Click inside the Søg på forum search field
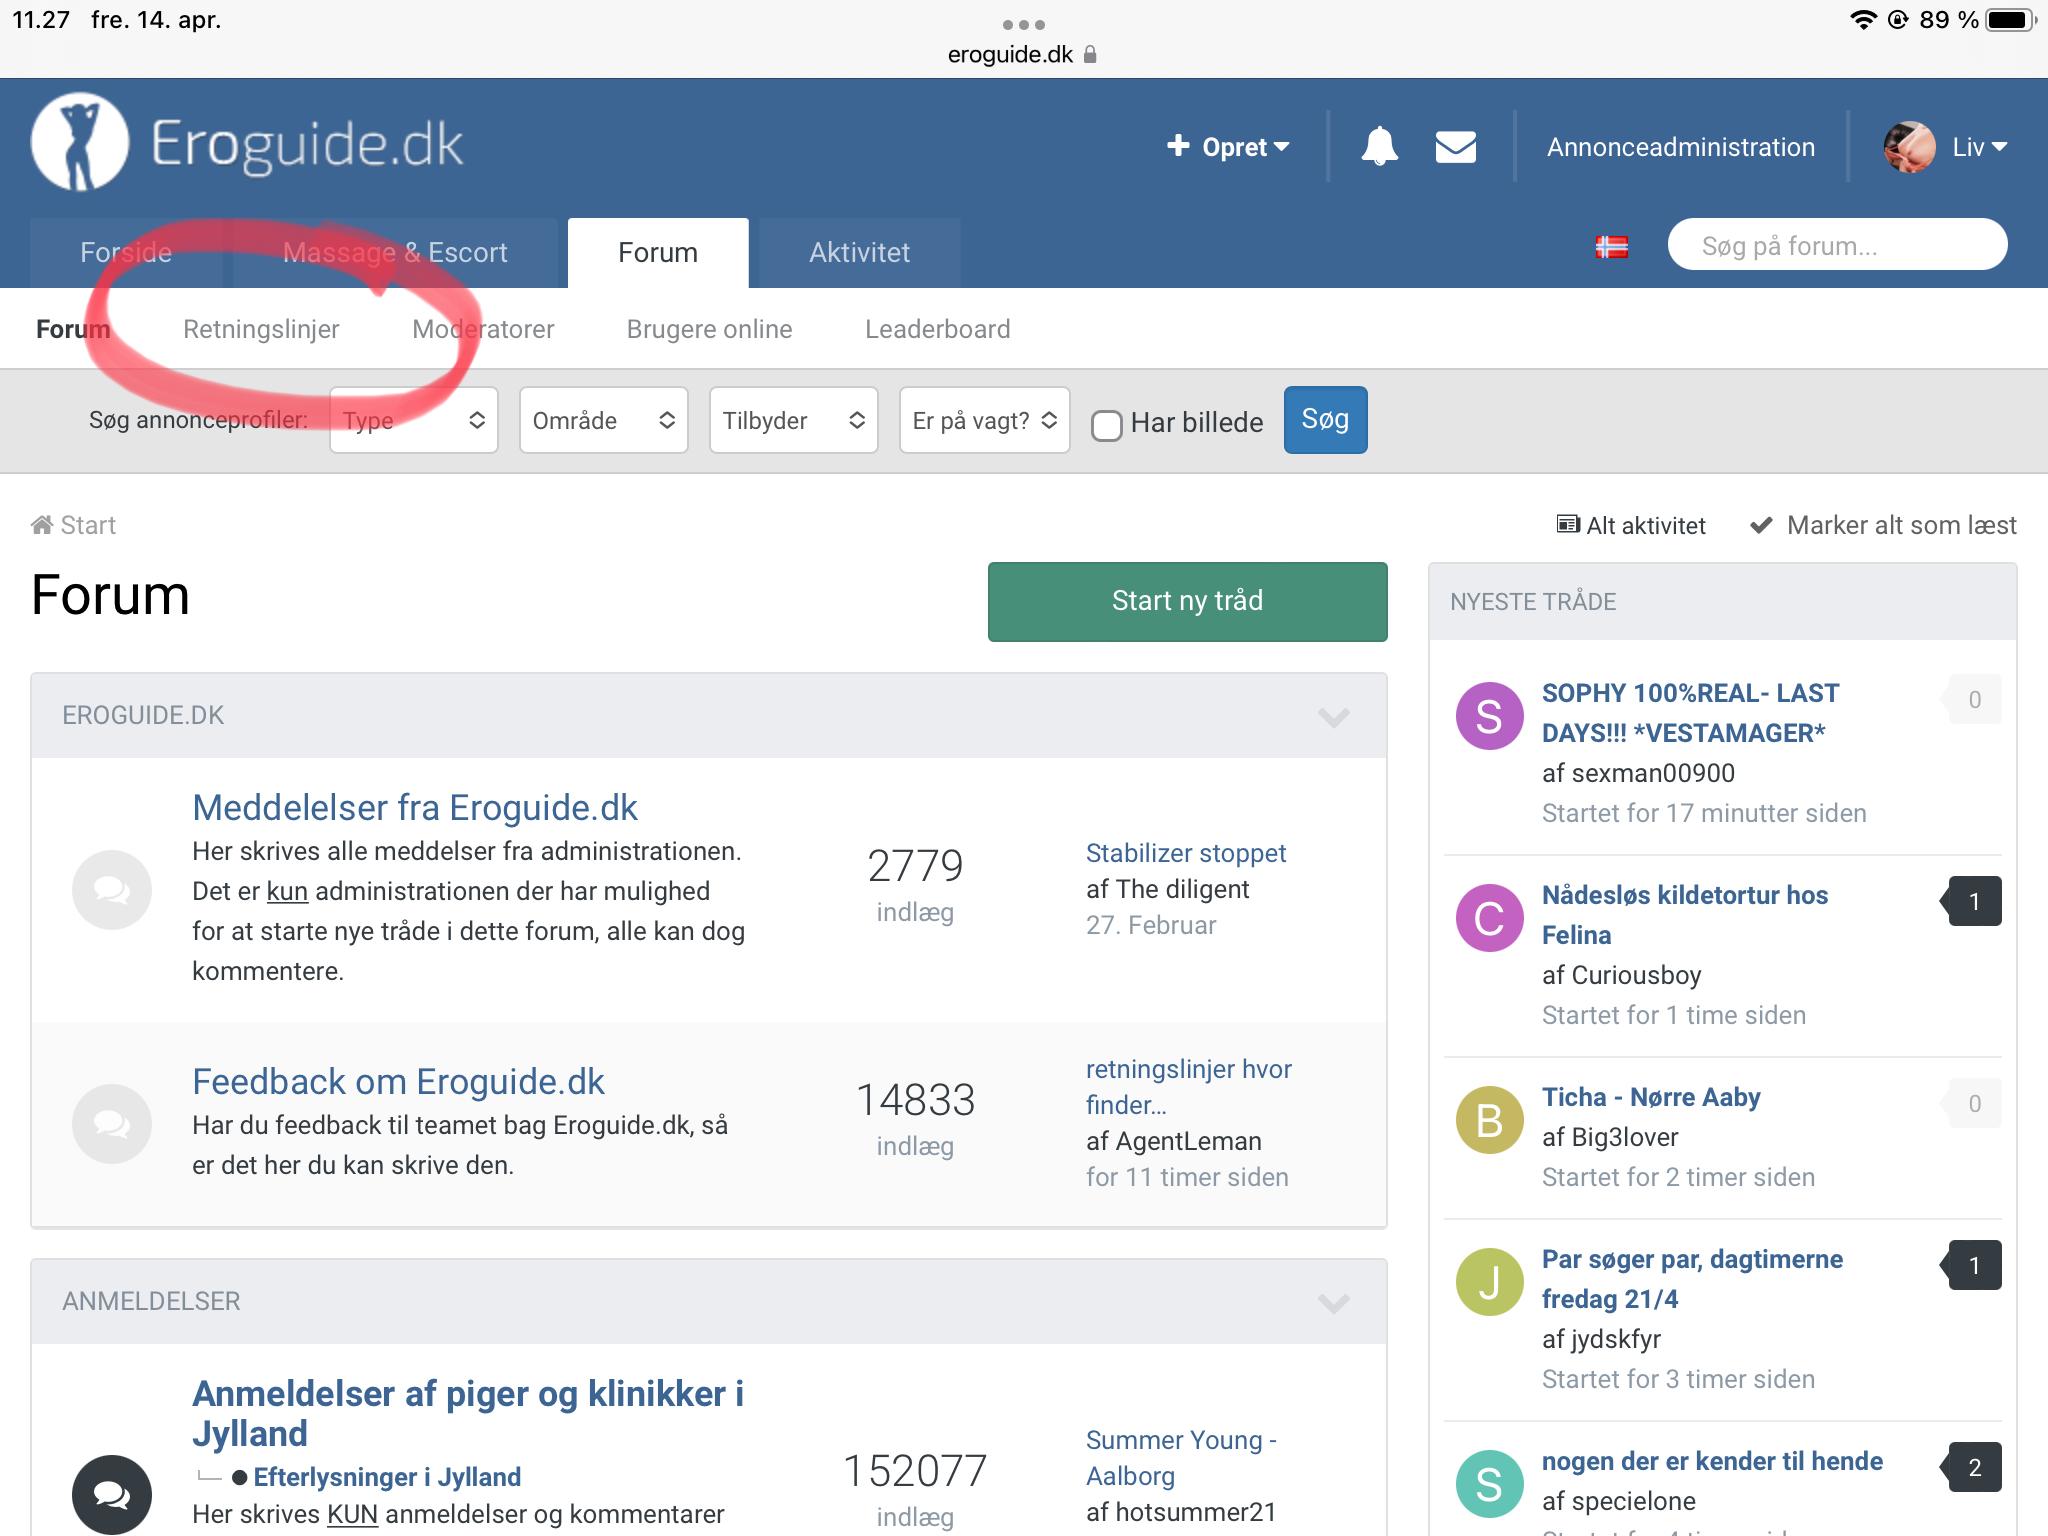The height and width of the screenshot is (1536, 2048). [x=1837, y=245]
